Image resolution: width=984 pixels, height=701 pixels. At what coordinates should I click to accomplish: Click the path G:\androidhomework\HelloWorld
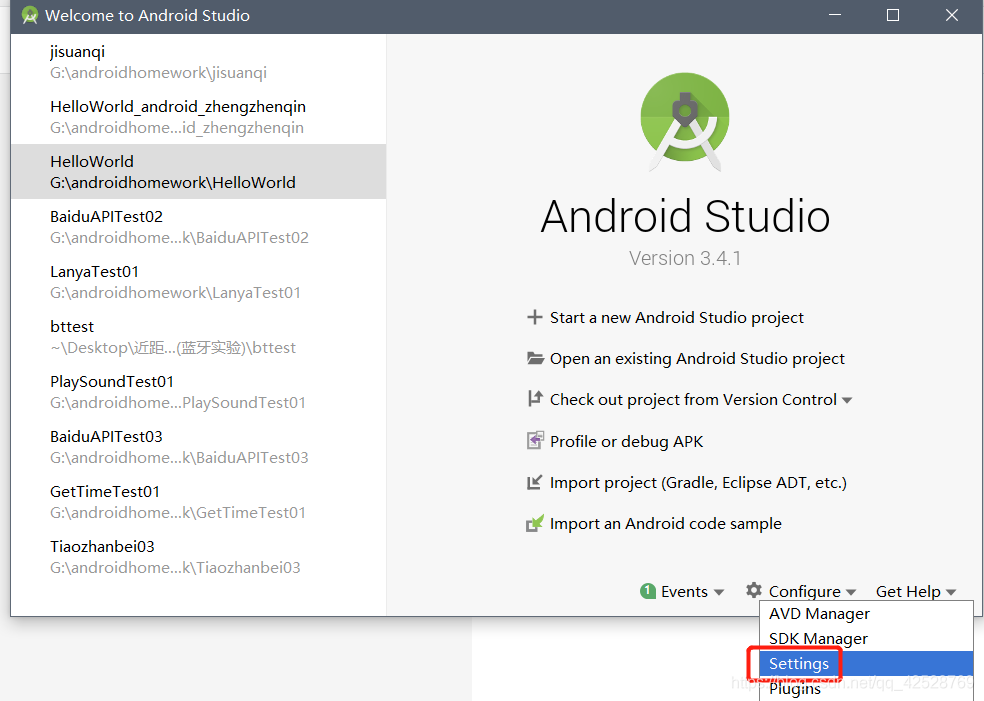(x=173, y=183)
